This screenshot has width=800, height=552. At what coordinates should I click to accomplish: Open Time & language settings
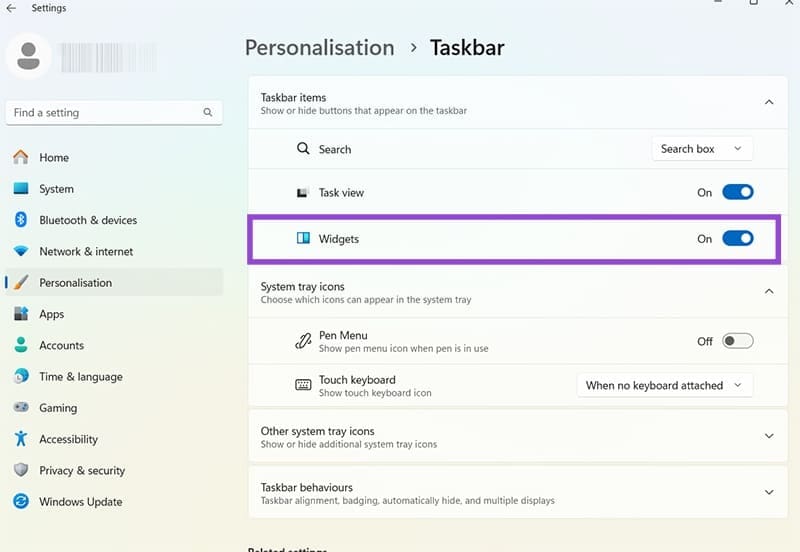(x=114, y=377)
